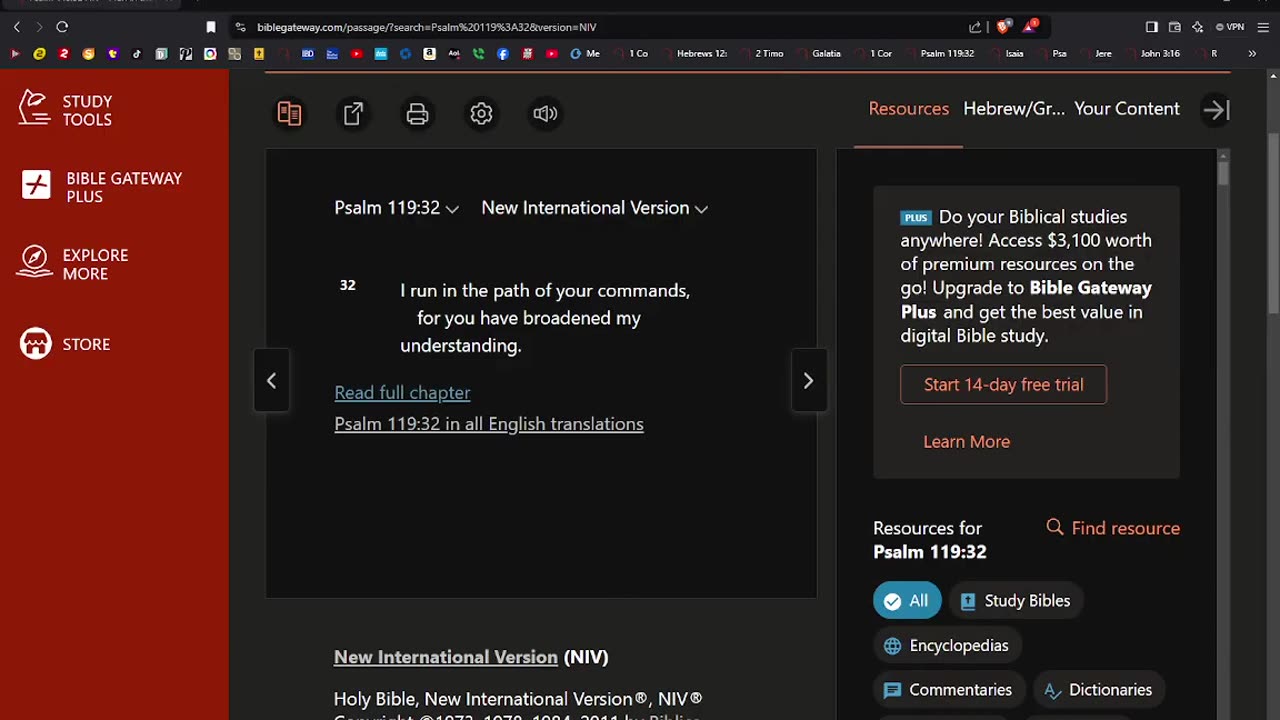Image resolution: width=1280 pixels, height=720 pixels.
Task: Click bookmark this page icon
Action: [210, 27]
